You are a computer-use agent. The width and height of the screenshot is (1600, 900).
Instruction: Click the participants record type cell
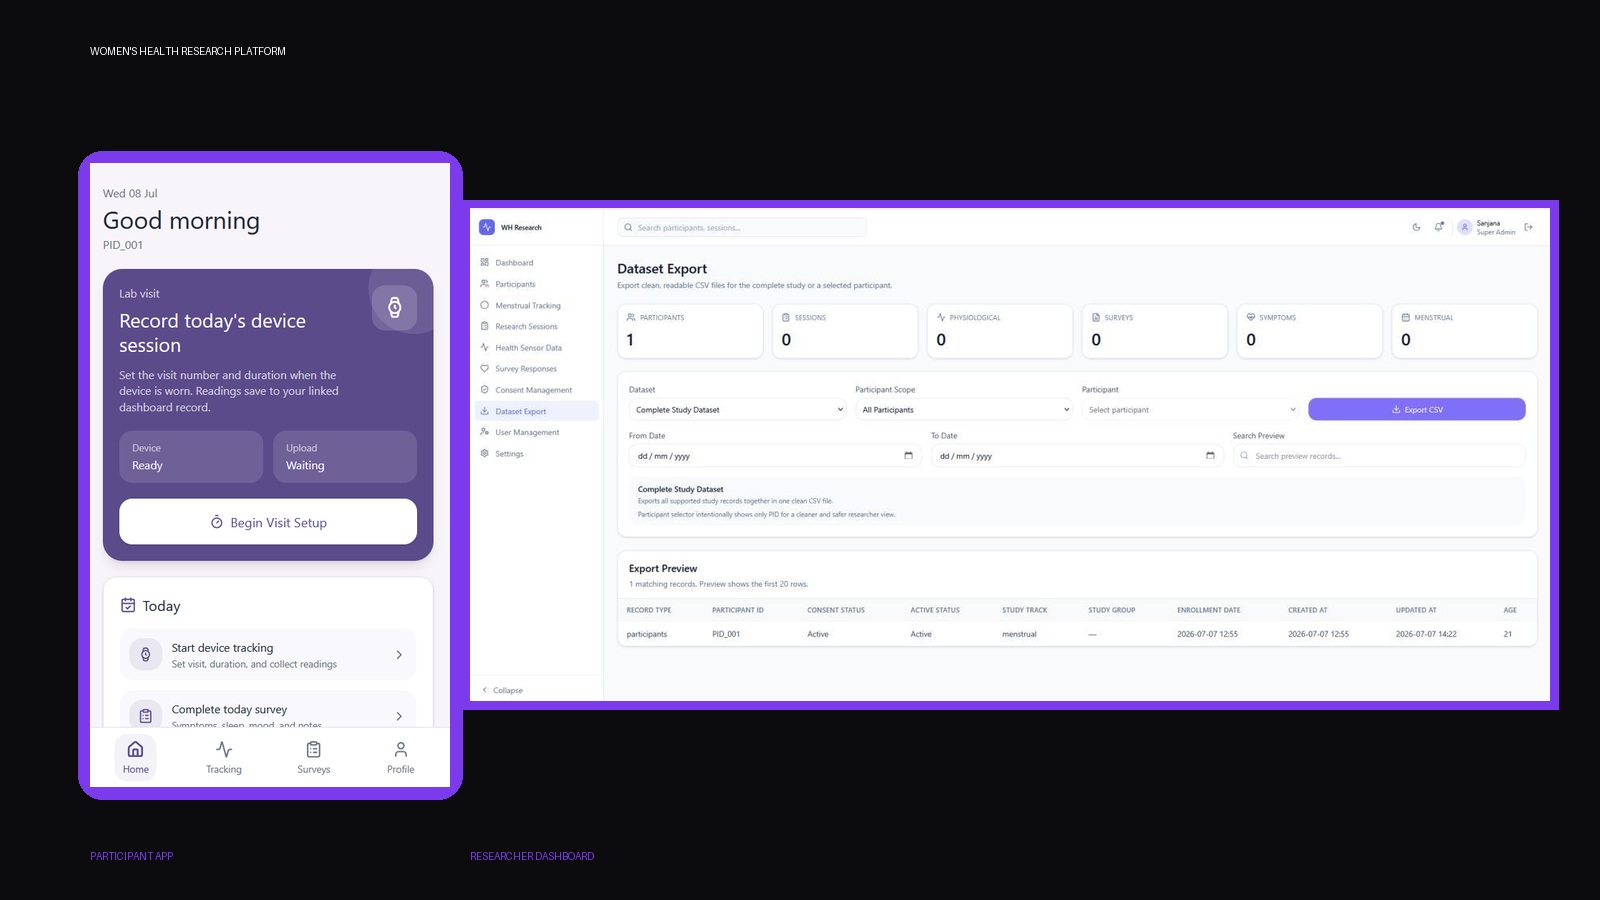(647, 634)
